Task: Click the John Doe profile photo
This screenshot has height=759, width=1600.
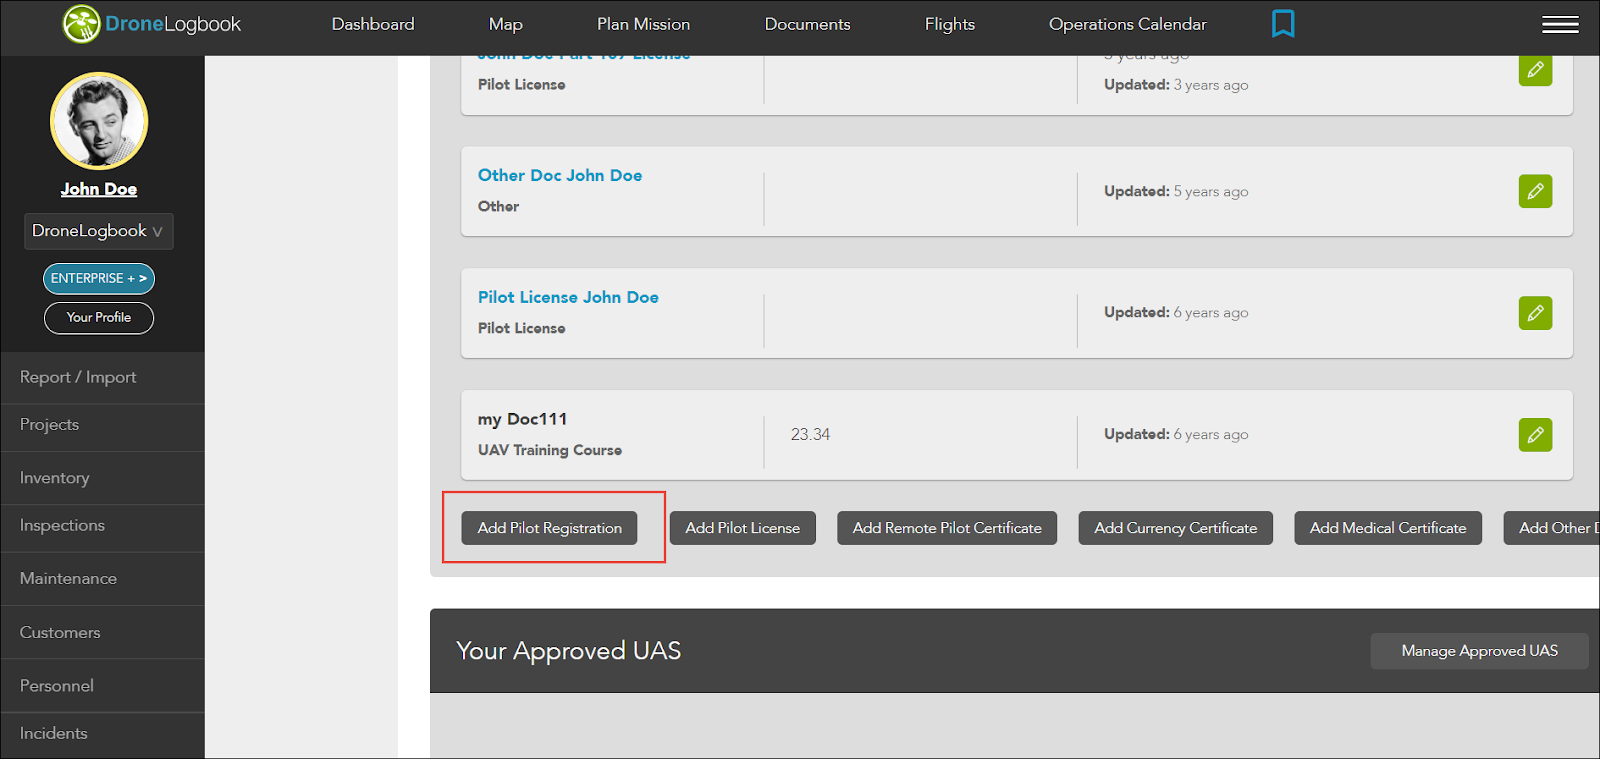Action: 99,121
